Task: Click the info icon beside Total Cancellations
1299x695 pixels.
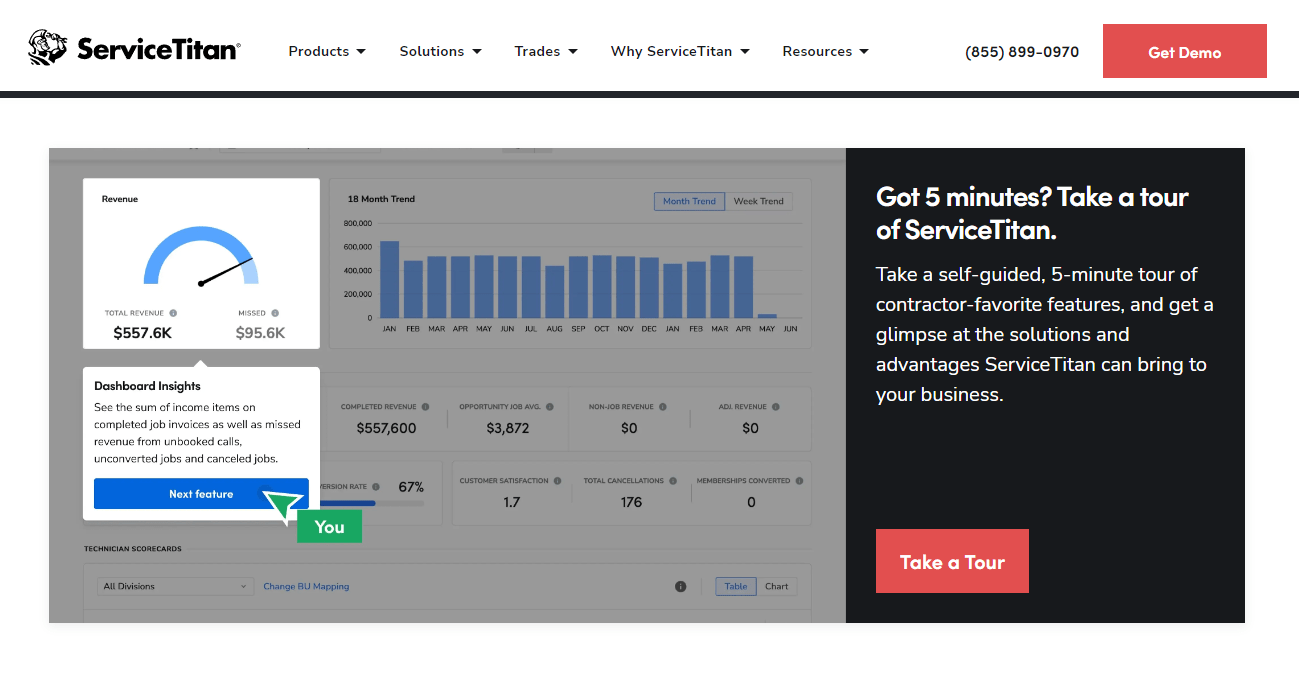Action: click(x=673, y=481)
